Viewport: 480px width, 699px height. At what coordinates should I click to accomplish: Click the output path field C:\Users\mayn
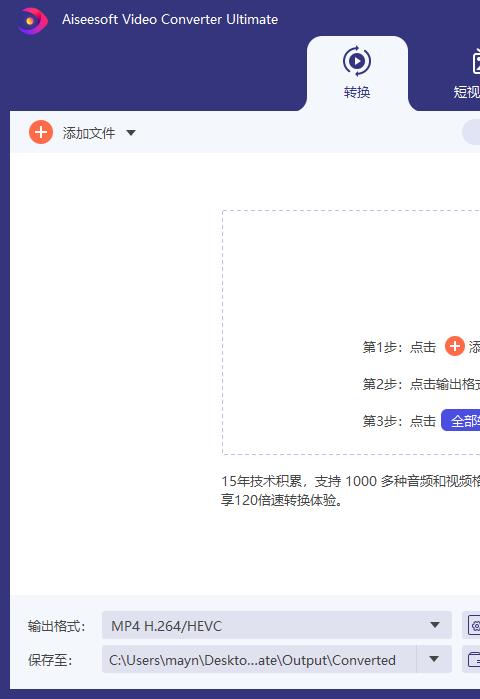[259, 659]
